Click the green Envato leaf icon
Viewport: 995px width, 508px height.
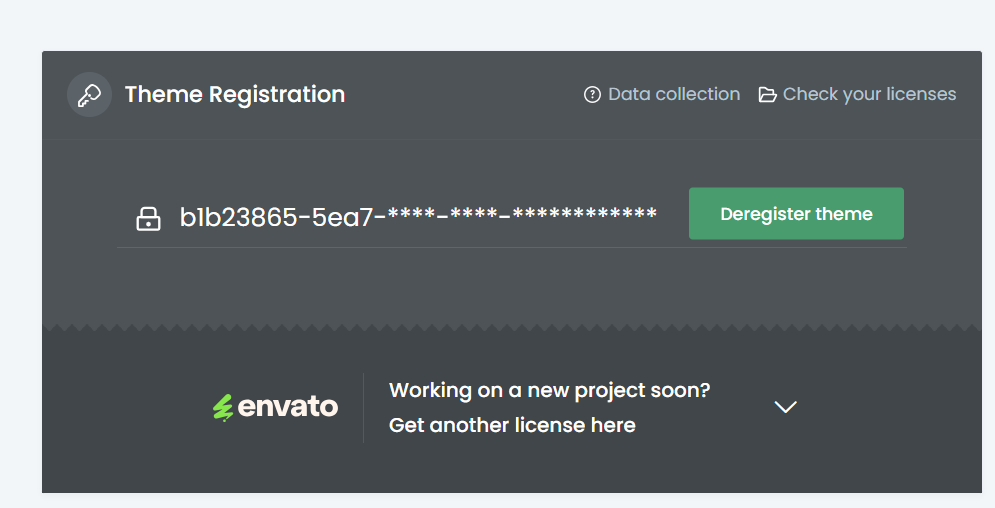point(222,408)
